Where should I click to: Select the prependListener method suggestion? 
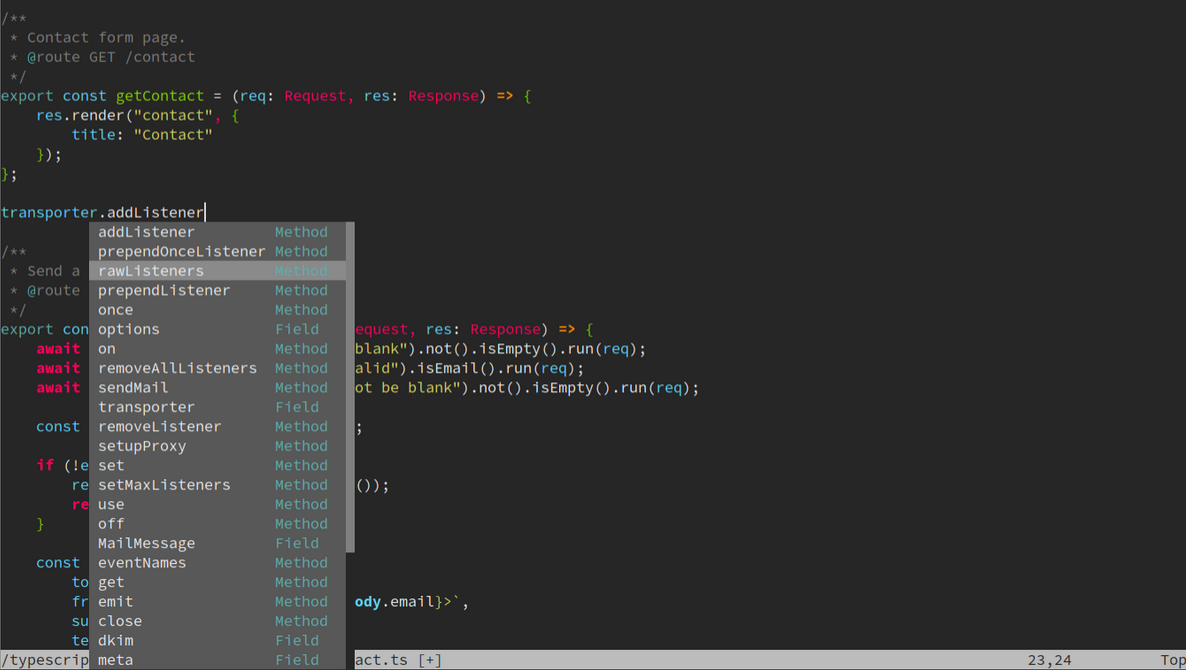point(164,290)
